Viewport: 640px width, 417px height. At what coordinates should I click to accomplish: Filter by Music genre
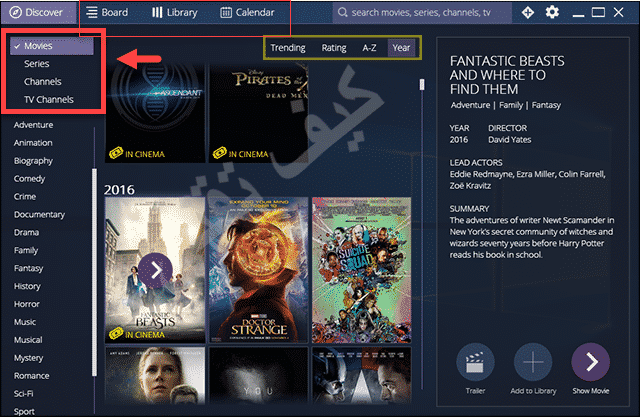25,322
